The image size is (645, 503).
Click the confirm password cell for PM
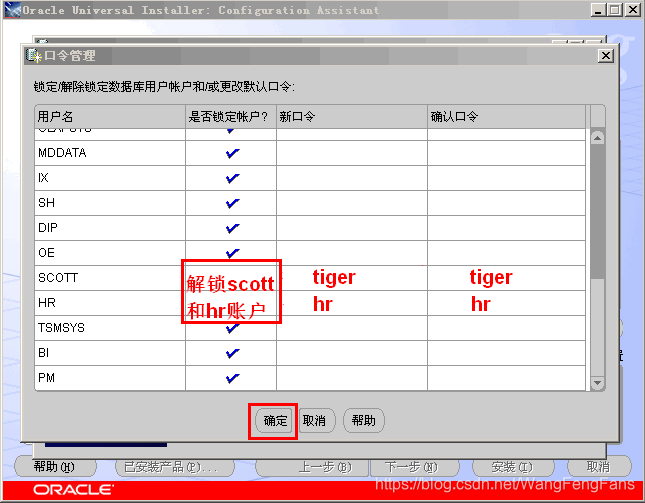(x=506, y=378)
